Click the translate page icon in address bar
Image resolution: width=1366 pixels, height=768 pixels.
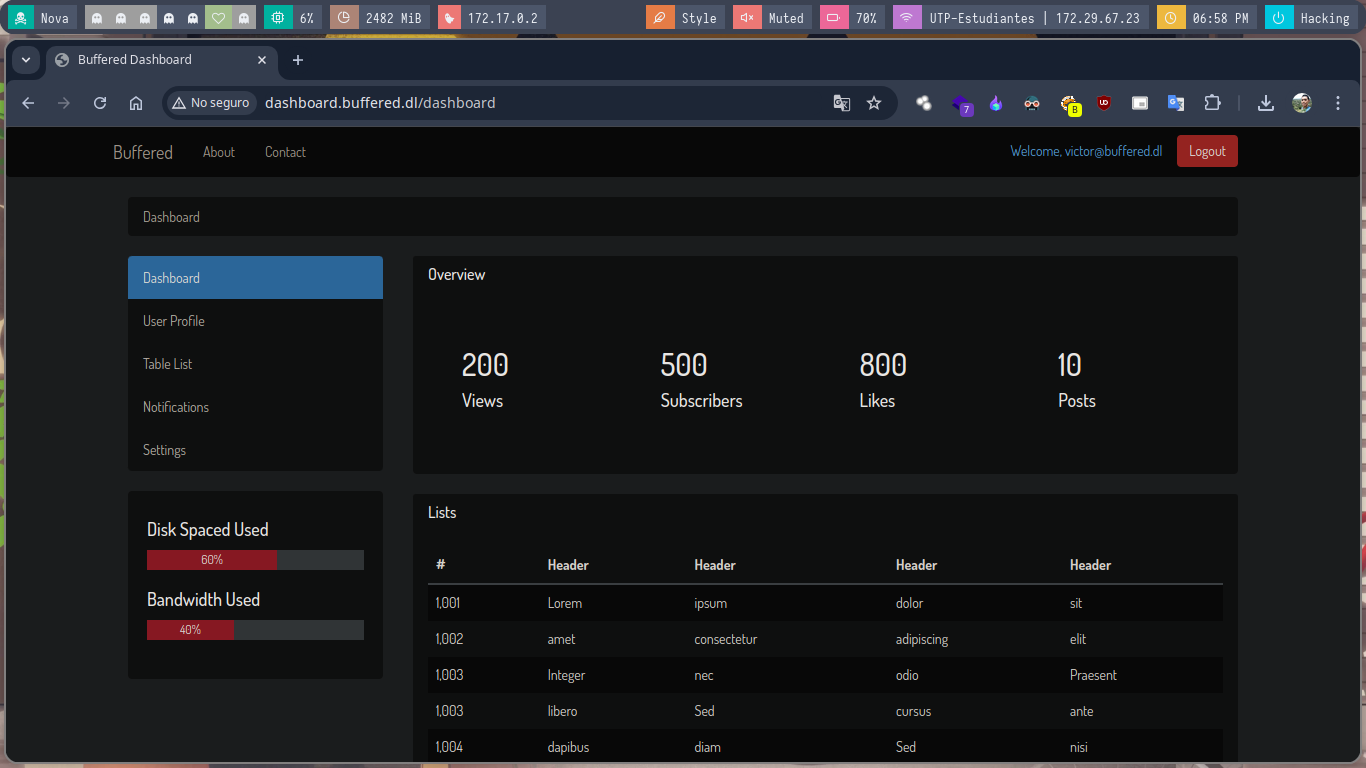point(842,103)
